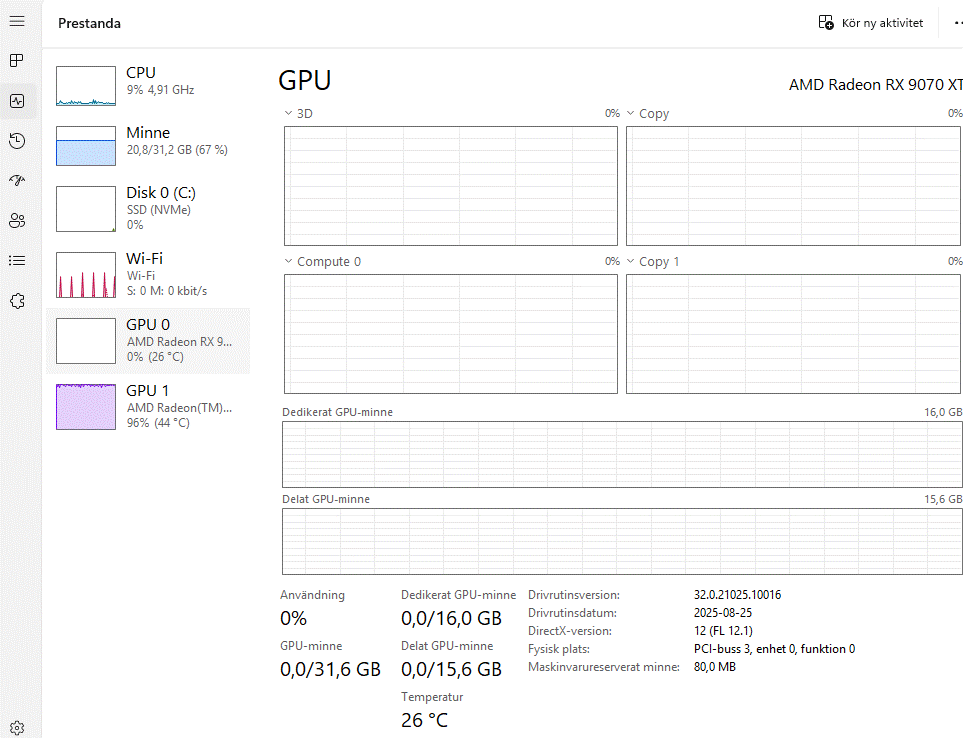Open the hamburger navigation menu

17,22
